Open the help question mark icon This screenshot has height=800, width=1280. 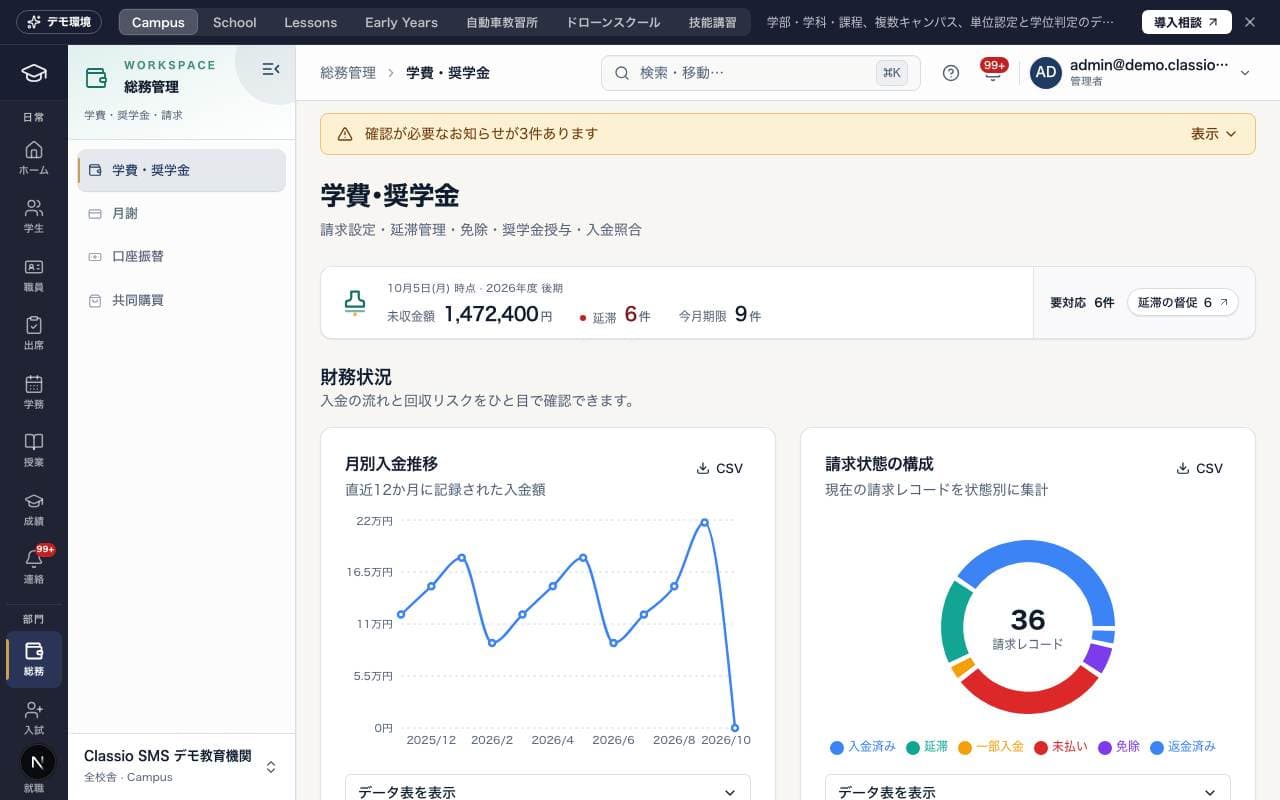point(951,73)
